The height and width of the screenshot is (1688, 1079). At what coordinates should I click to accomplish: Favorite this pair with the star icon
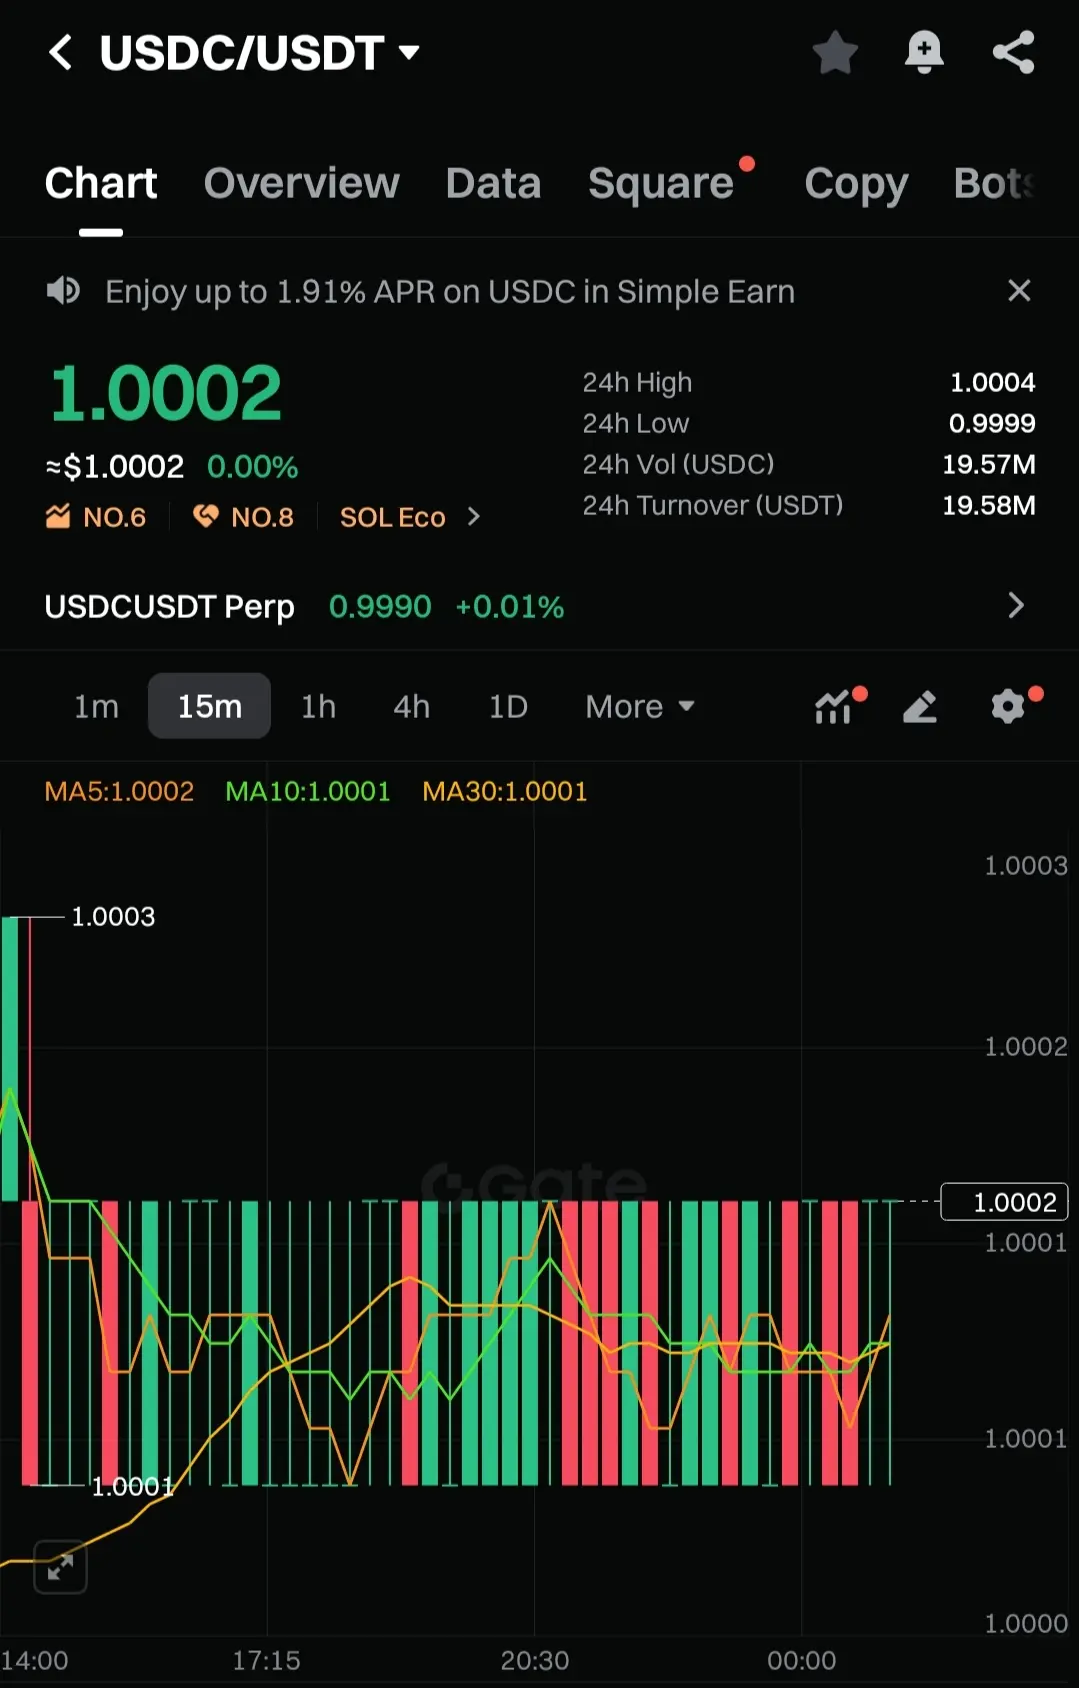835,52
